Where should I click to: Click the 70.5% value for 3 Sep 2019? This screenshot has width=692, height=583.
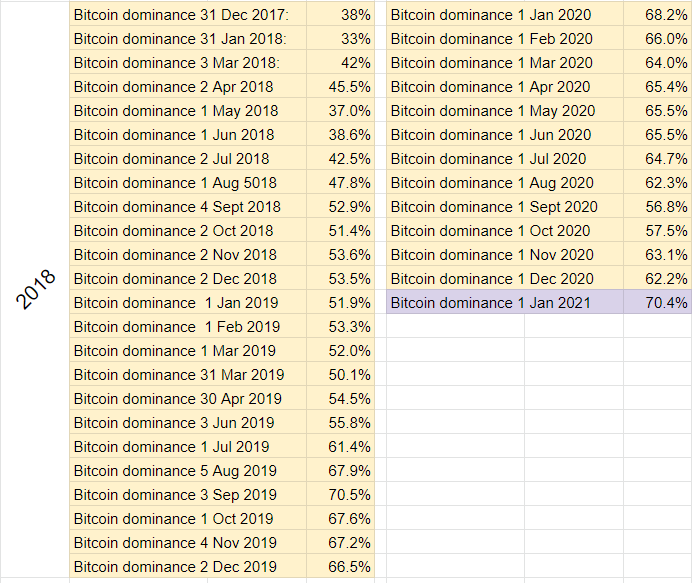click(340, 494)
